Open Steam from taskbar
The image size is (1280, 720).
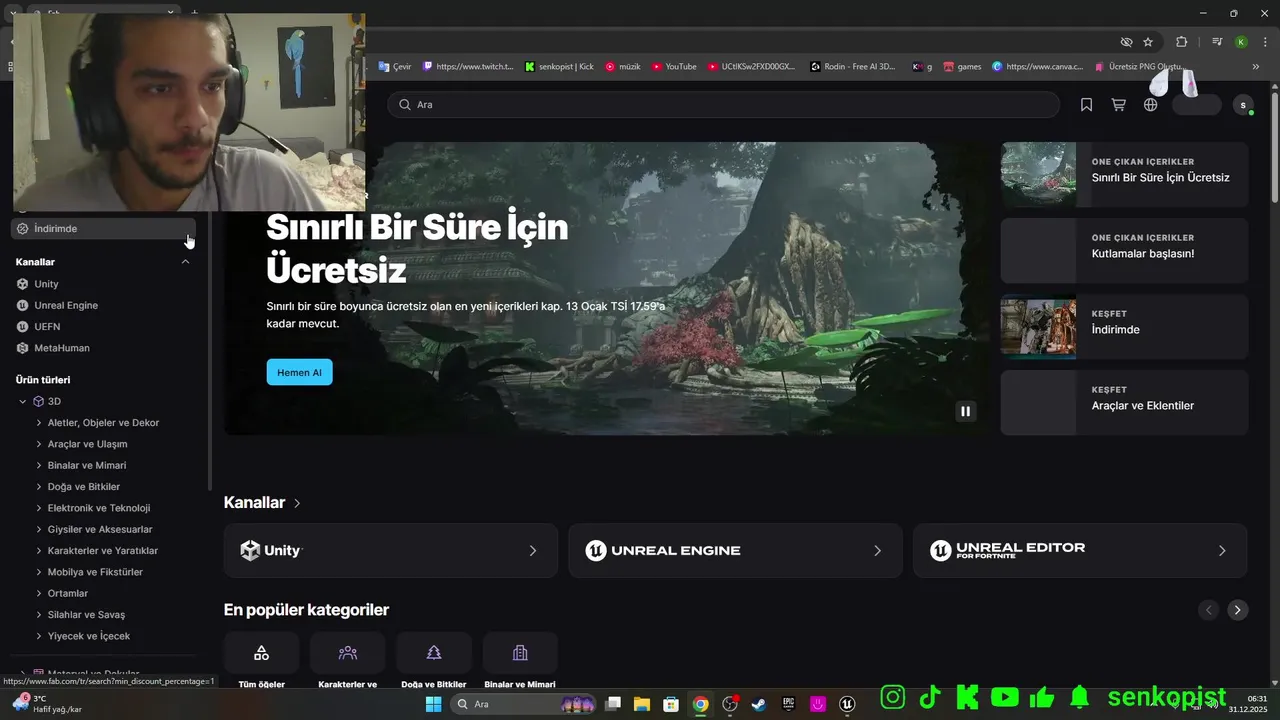click(x=759, y=704)
